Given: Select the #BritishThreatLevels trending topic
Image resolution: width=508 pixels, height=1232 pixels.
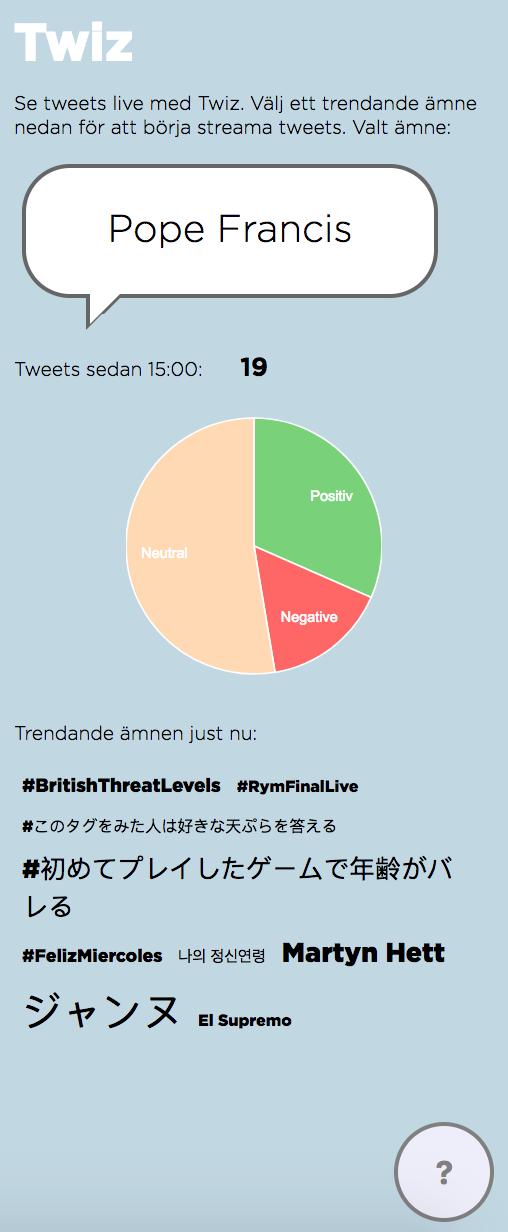Looking at the screenshot, I should tap(121, 786).
